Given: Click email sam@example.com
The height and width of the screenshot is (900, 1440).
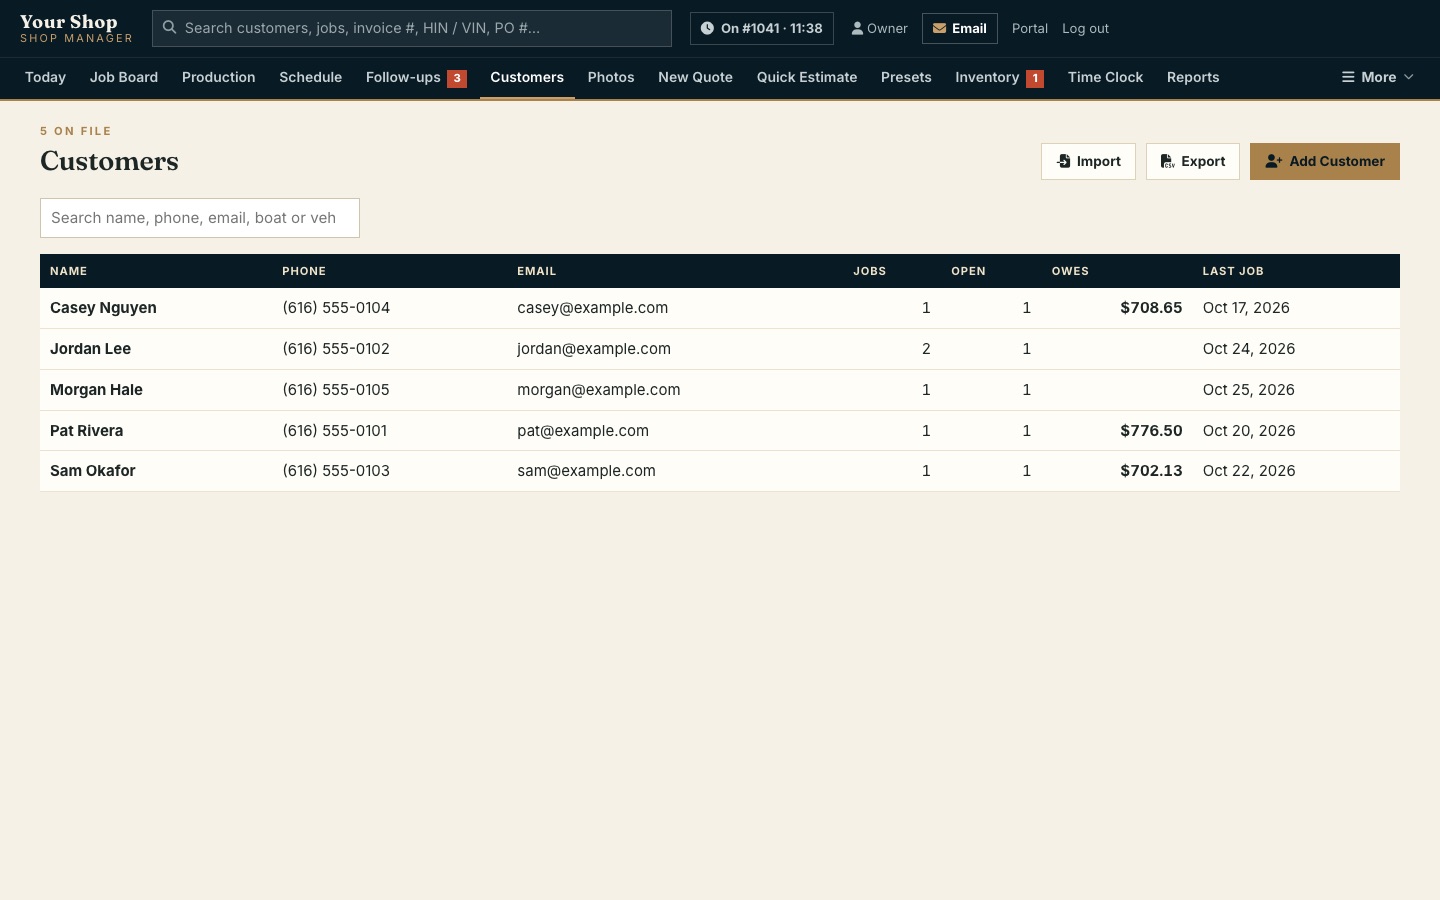Looking at the screenshot, I should [x=586, y=471].
